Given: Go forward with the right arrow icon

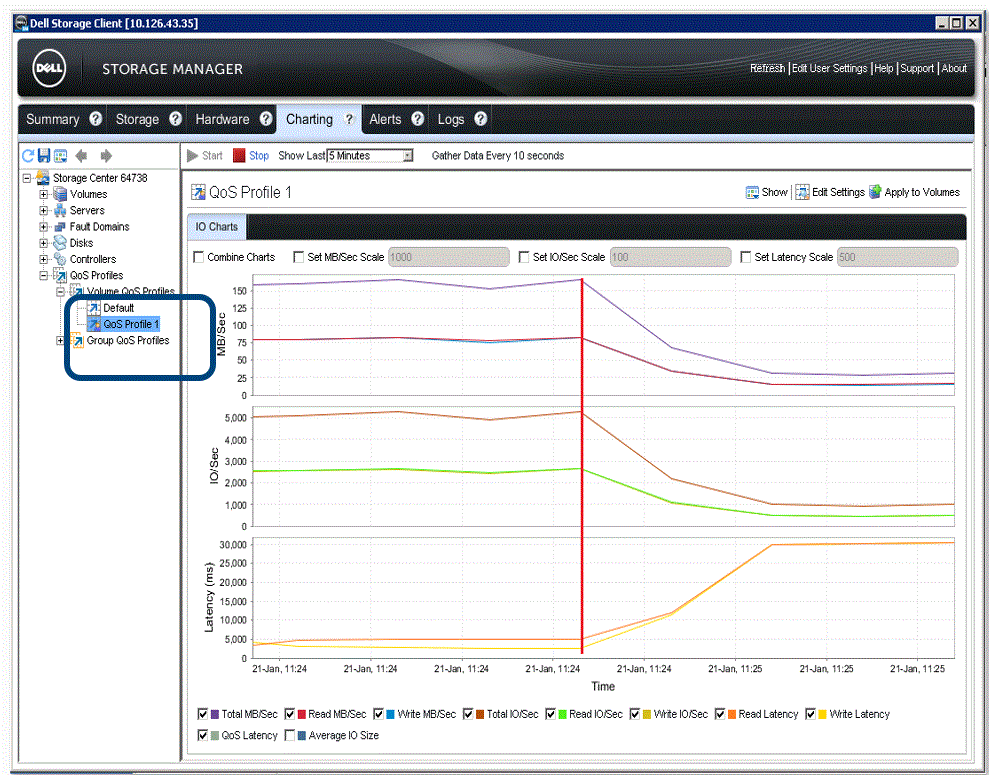Looking at the screenshot, I should [x=106, y=155].
